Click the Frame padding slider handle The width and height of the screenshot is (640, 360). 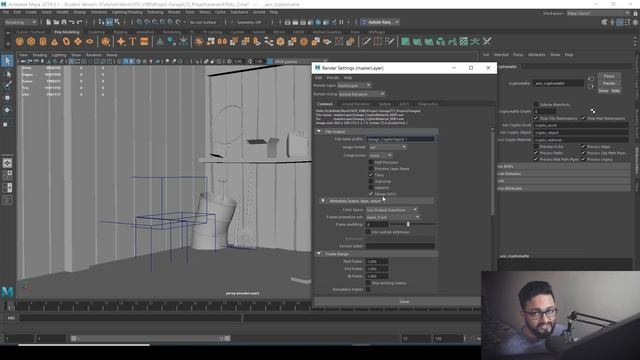coord(408,224)
